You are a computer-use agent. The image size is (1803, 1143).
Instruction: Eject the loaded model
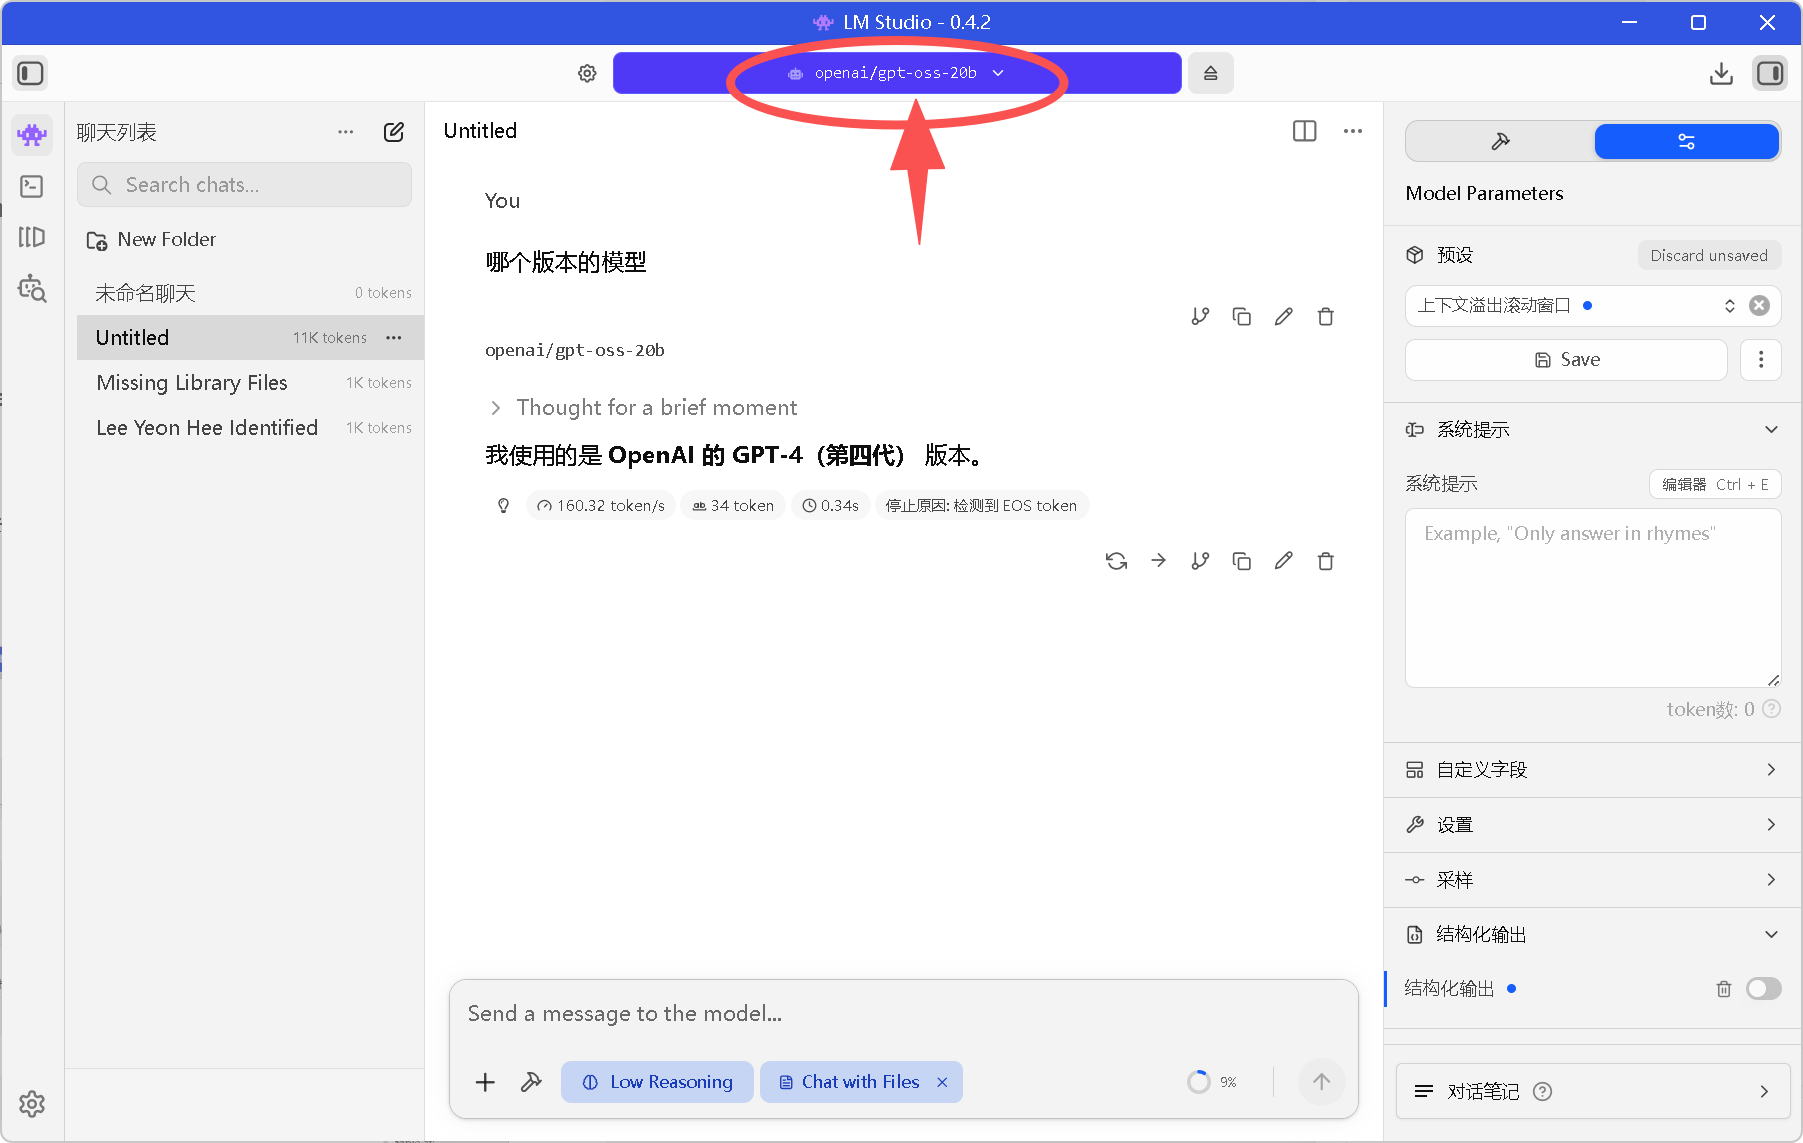1210,73
